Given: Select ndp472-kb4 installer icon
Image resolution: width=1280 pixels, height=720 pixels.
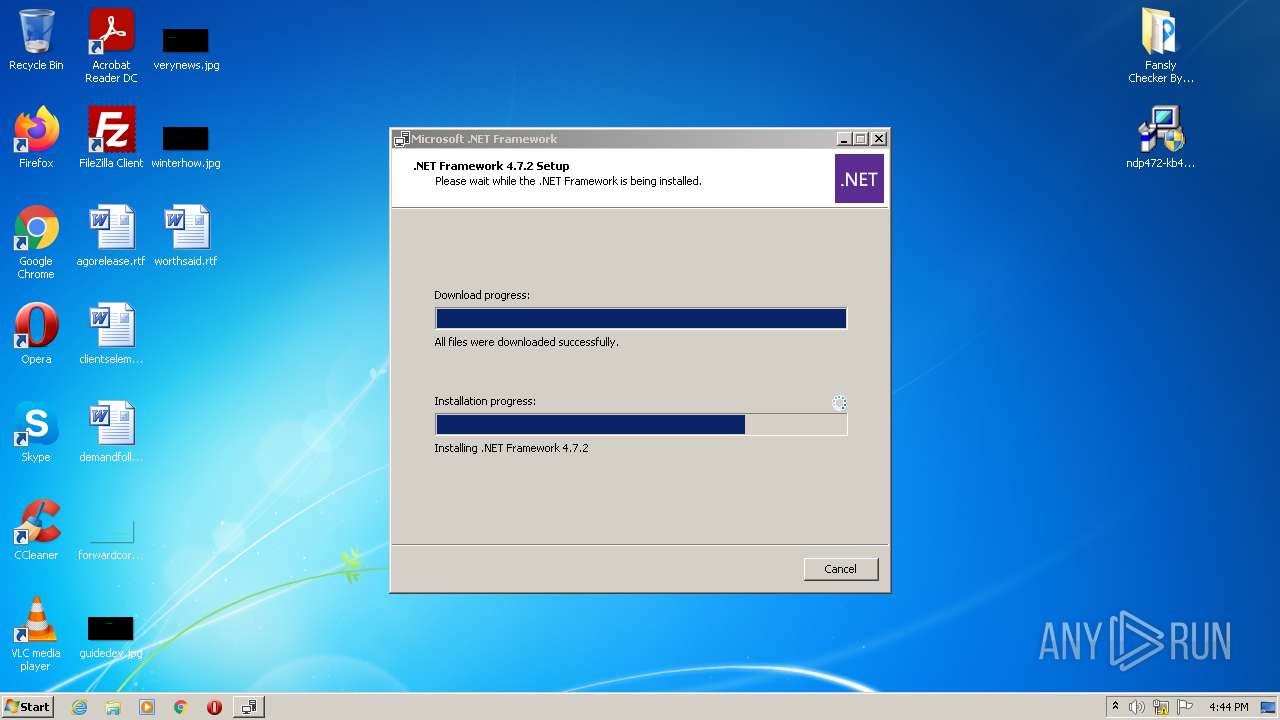Looking at the screenshot, I should (1161, 138).
